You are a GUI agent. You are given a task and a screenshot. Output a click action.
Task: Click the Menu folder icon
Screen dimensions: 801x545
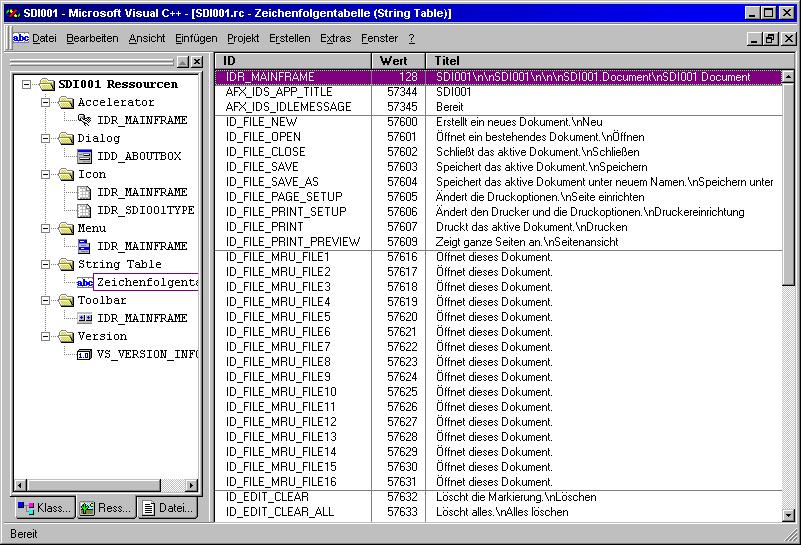click(66, 228)
